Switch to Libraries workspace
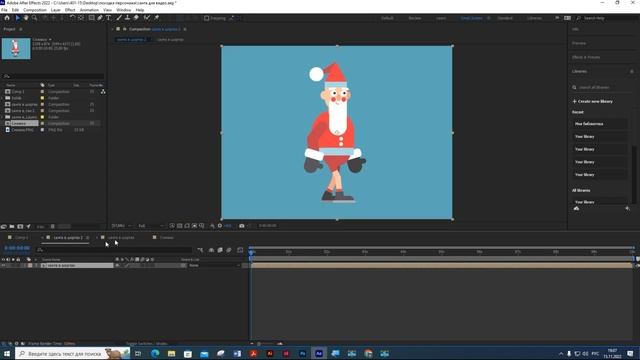This screenshot has height=360, width=640. tap(534, 18)
